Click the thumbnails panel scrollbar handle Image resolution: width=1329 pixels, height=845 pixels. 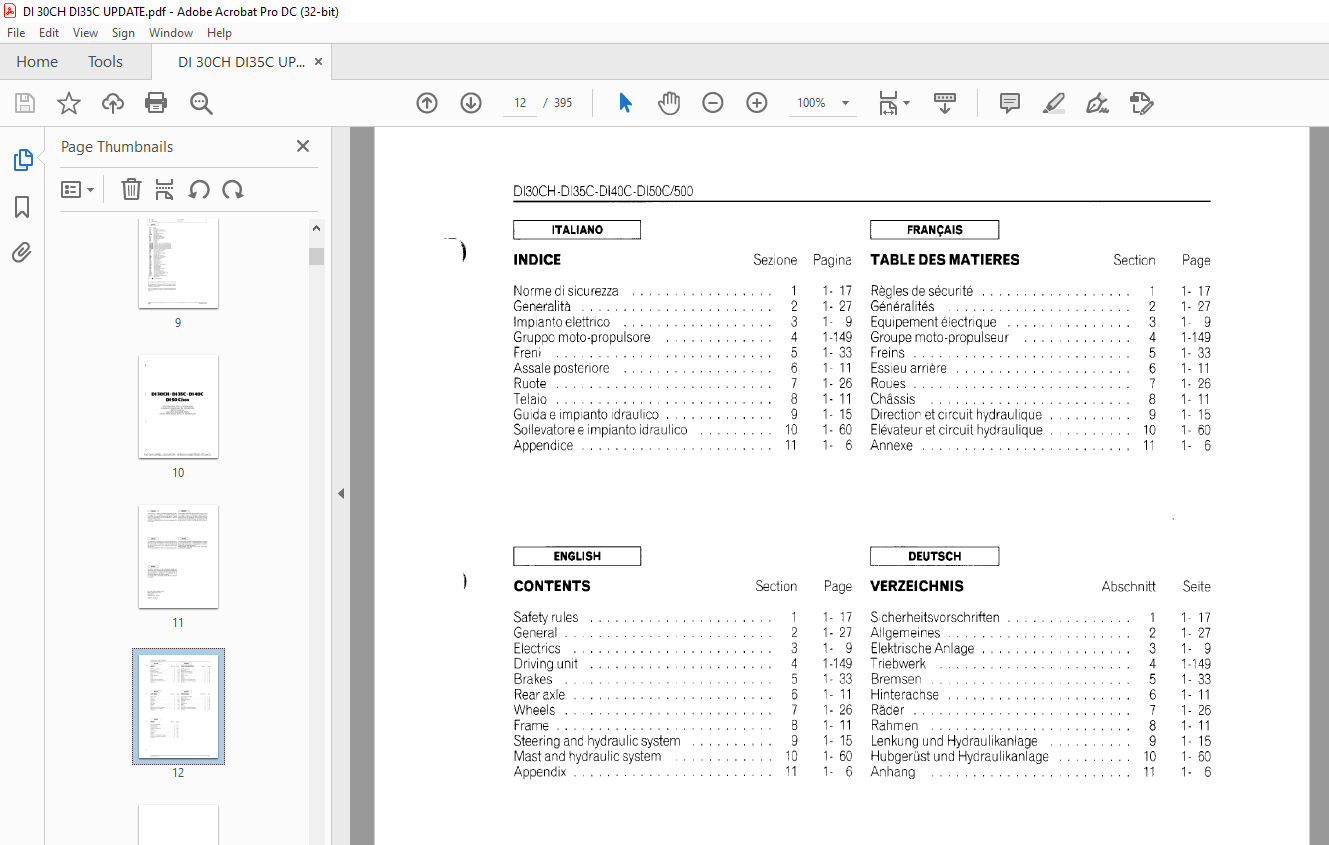(316, 256)
